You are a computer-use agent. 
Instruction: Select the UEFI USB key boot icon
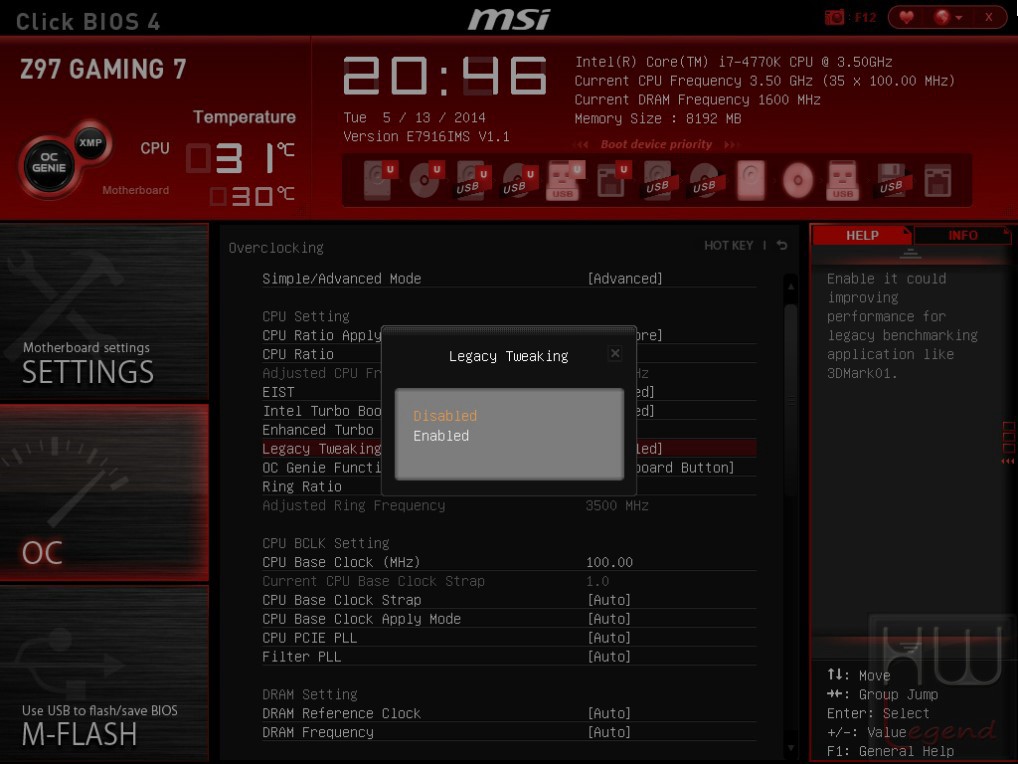(x=565, y=180)
